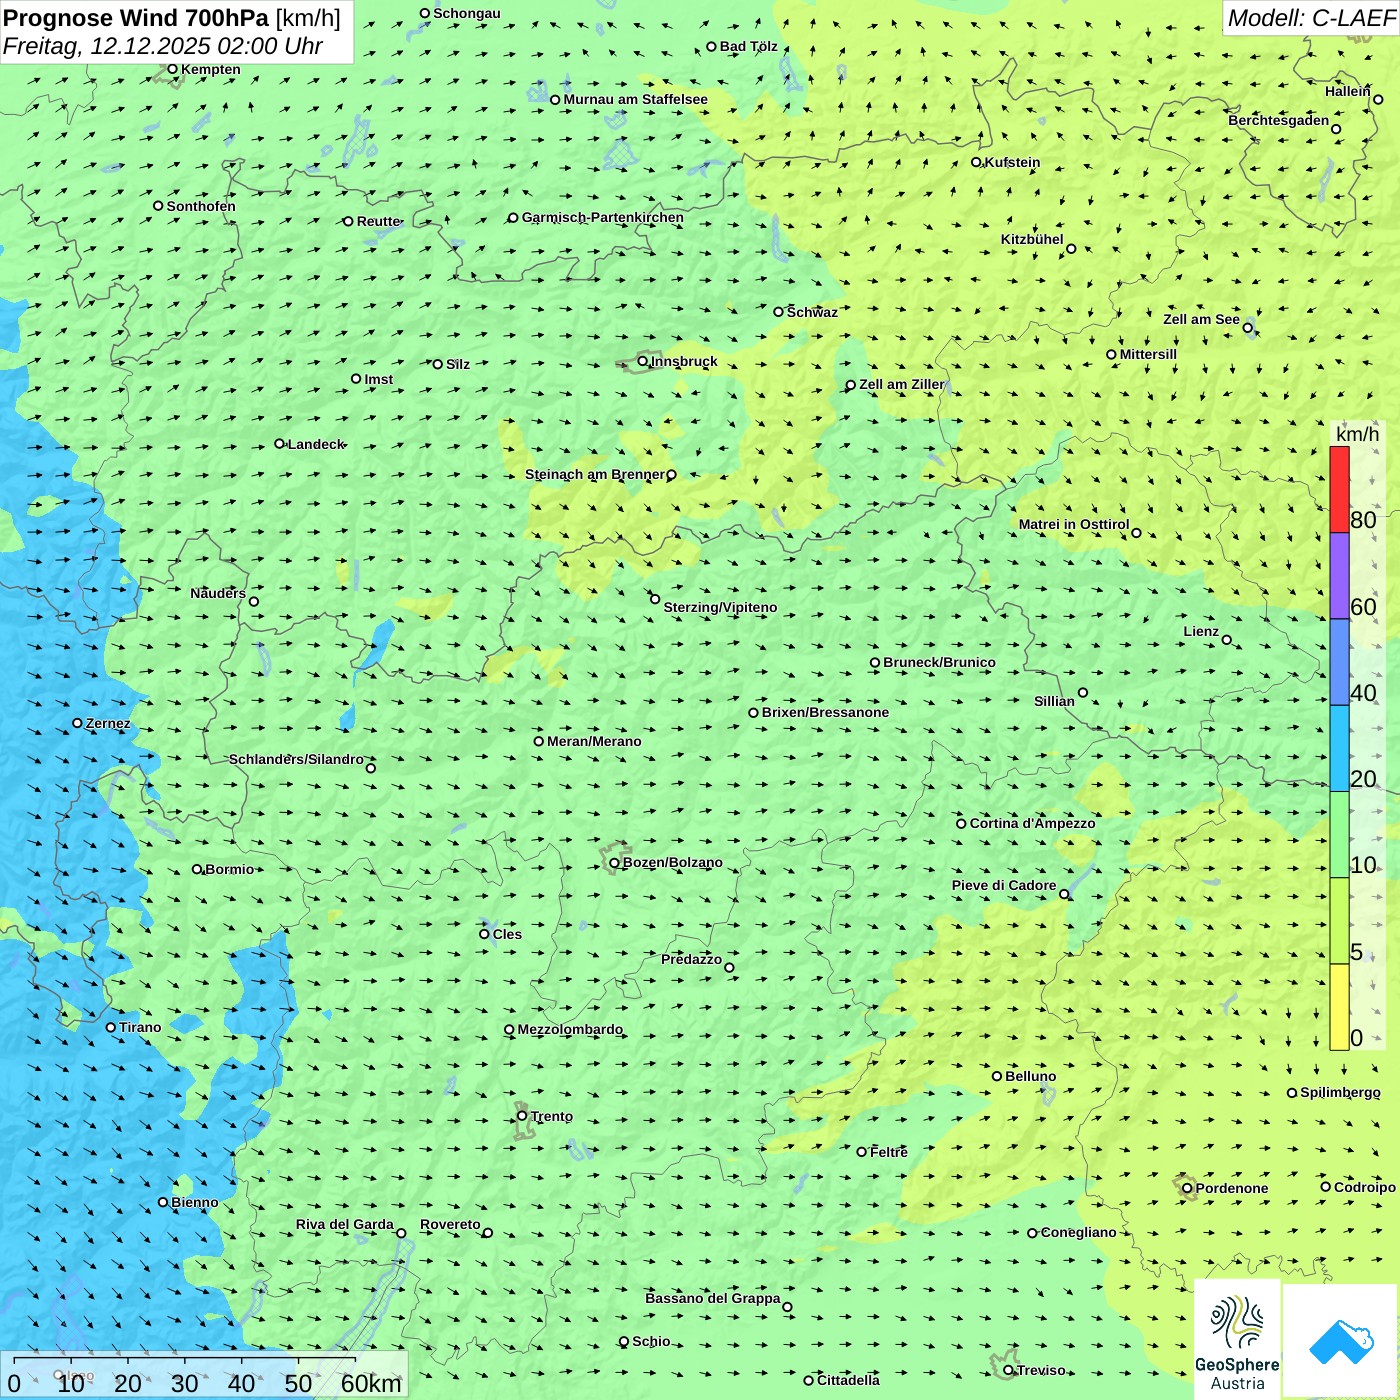The width and height of the screenshot is (1400, 1400).
Task: Click the 'Zell am Ziller' label
Action: 901,384
